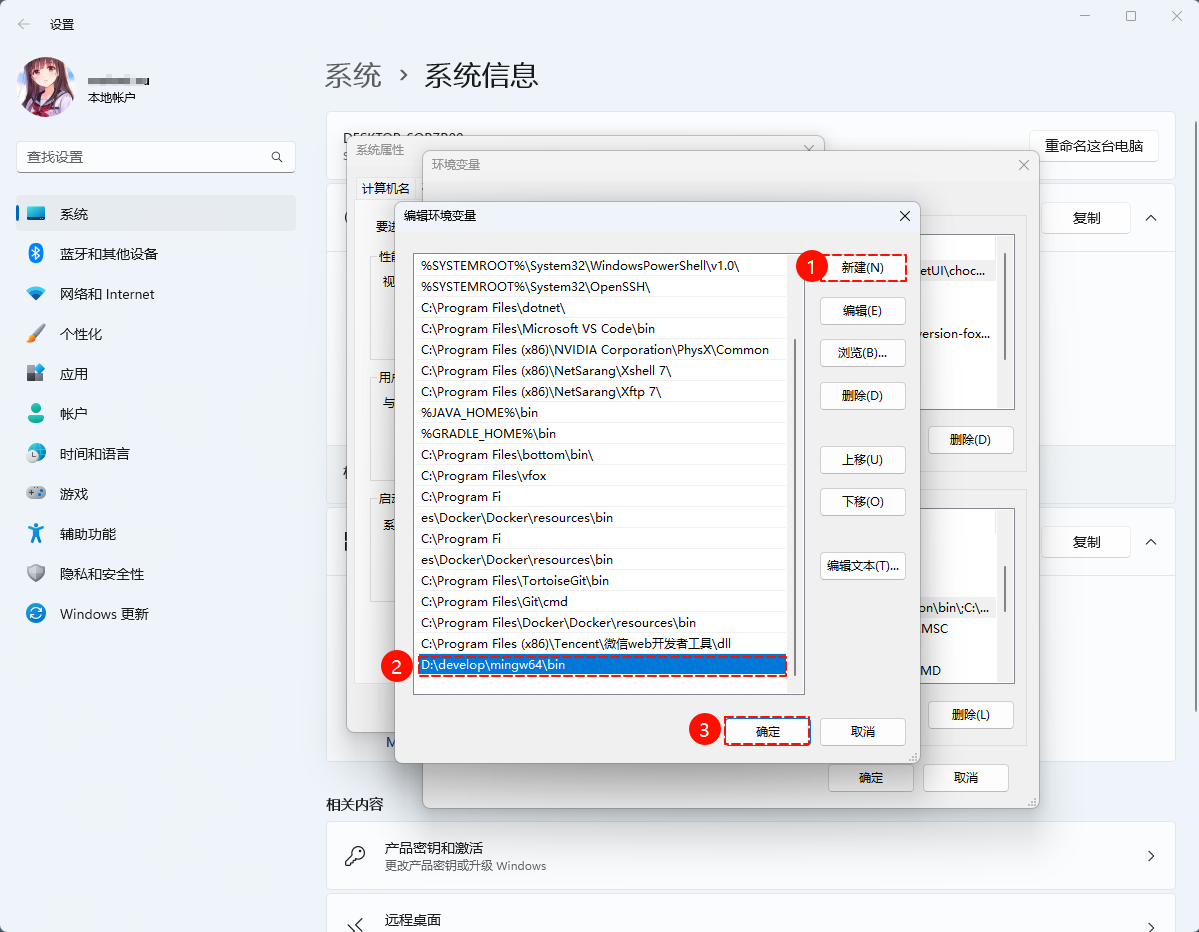Click 新建(N) to add a path entry

point(862,268)
